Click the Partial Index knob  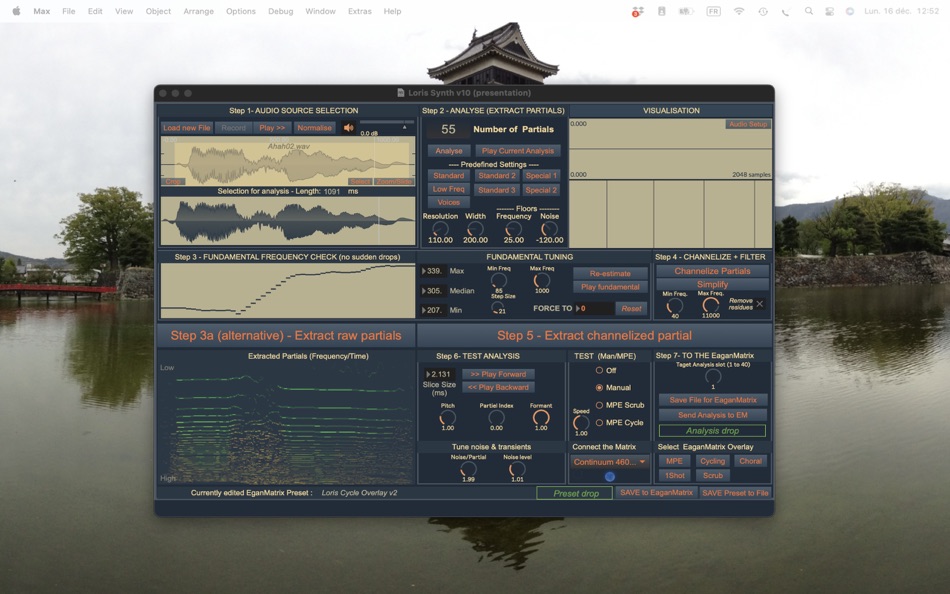click(x=496, y=417)
